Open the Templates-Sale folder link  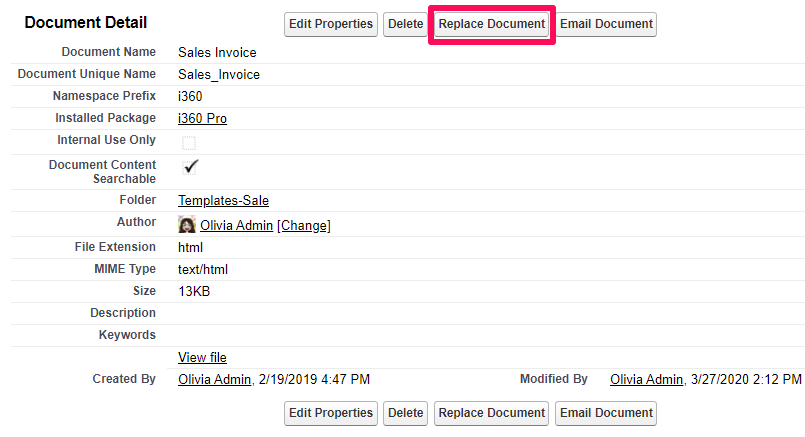pyautogui.click(x=223, y=201)
